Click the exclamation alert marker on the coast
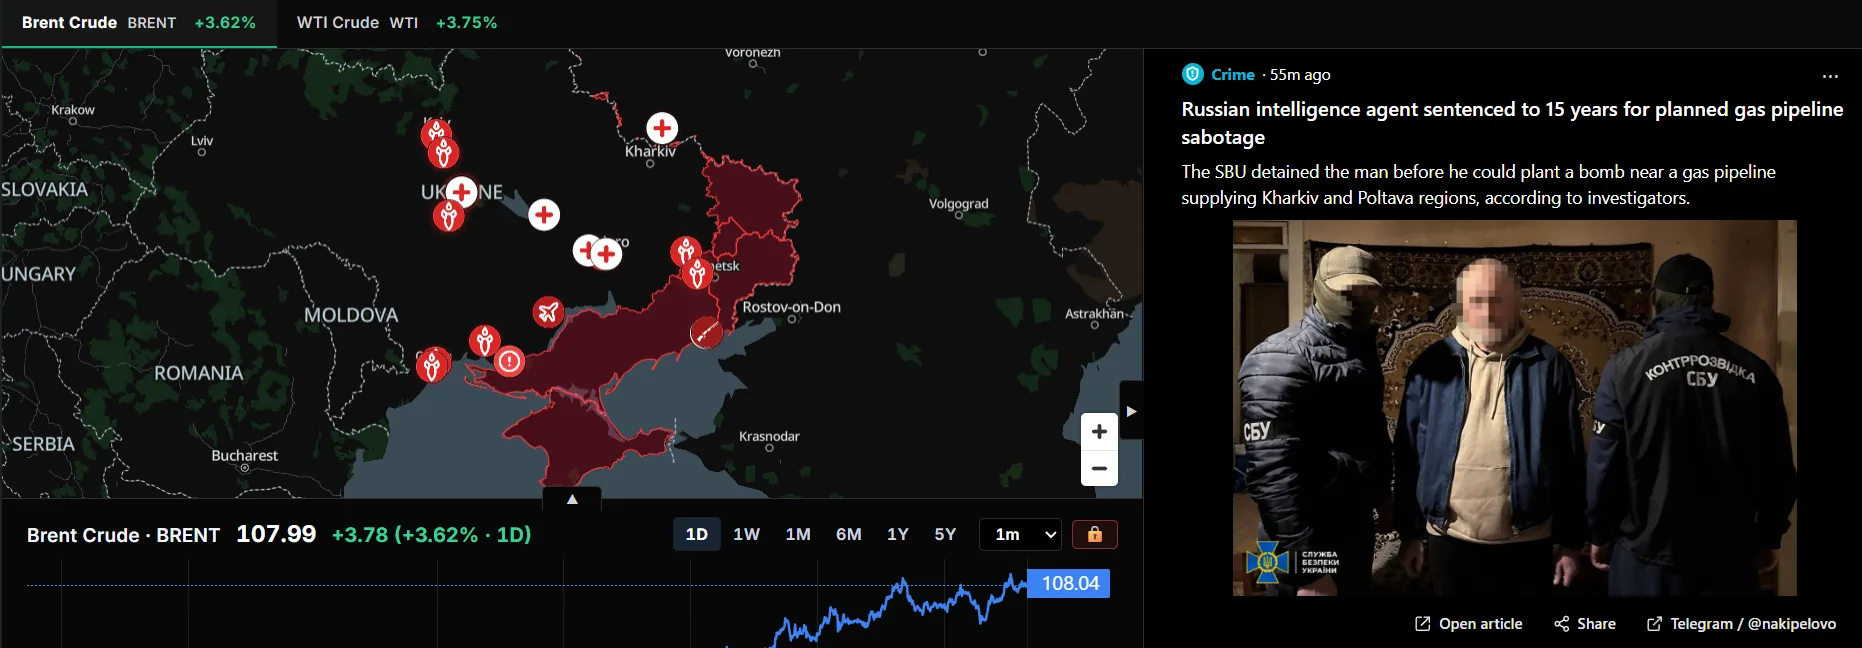 tap(510, 361)
